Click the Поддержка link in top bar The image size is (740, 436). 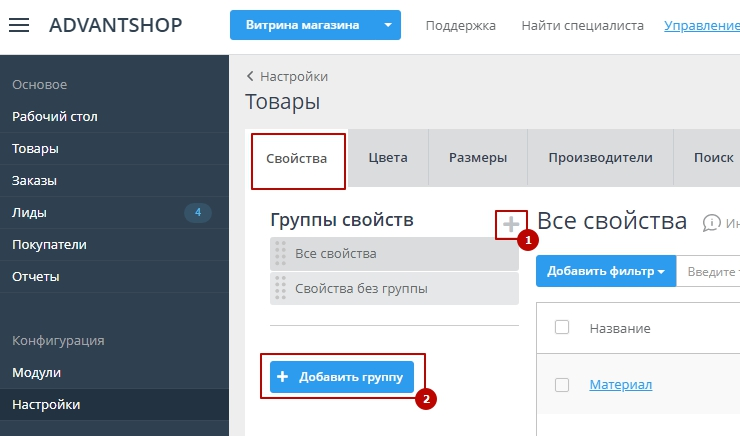(460, 25)
